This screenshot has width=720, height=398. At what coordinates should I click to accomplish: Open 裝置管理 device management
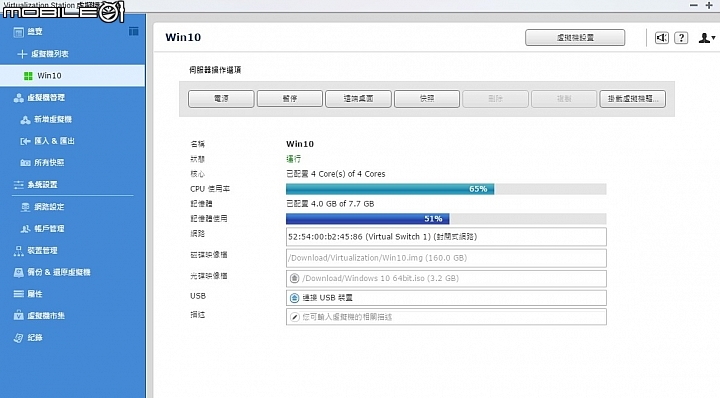(36, 251)
